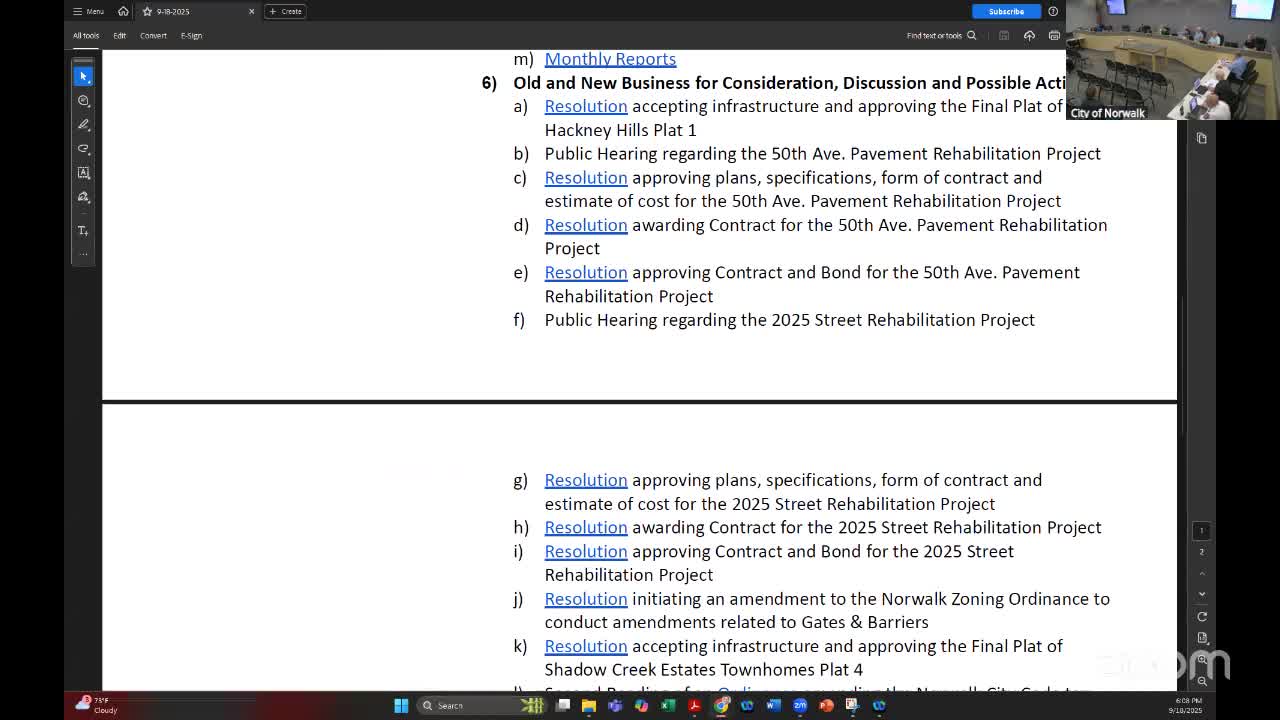The height and width of the screenshot is (720, 1280).
Task: Click the heading 'Old and New Business for Consideration'
Action: [675, 83]
